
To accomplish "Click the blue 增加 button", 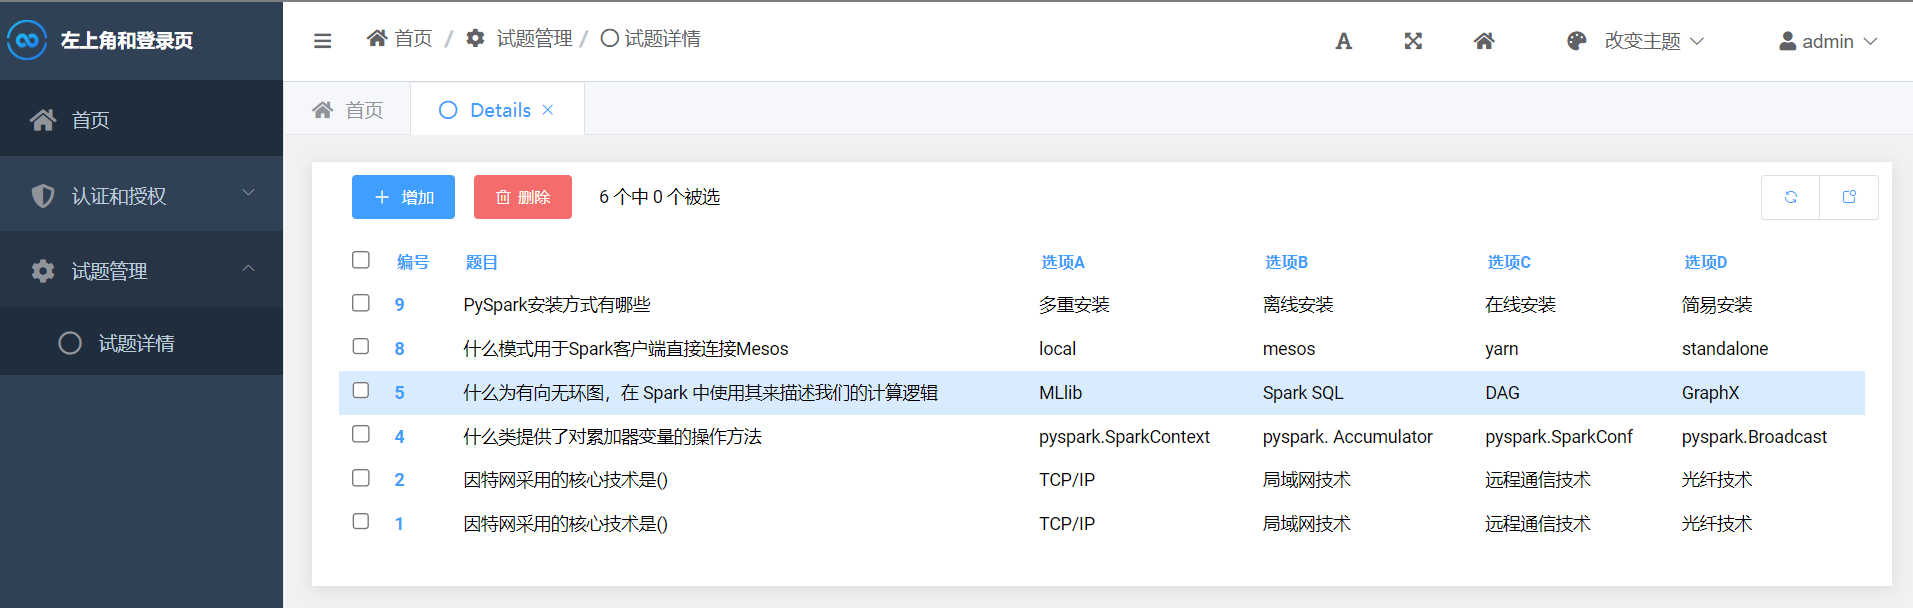I will point(403,197).
